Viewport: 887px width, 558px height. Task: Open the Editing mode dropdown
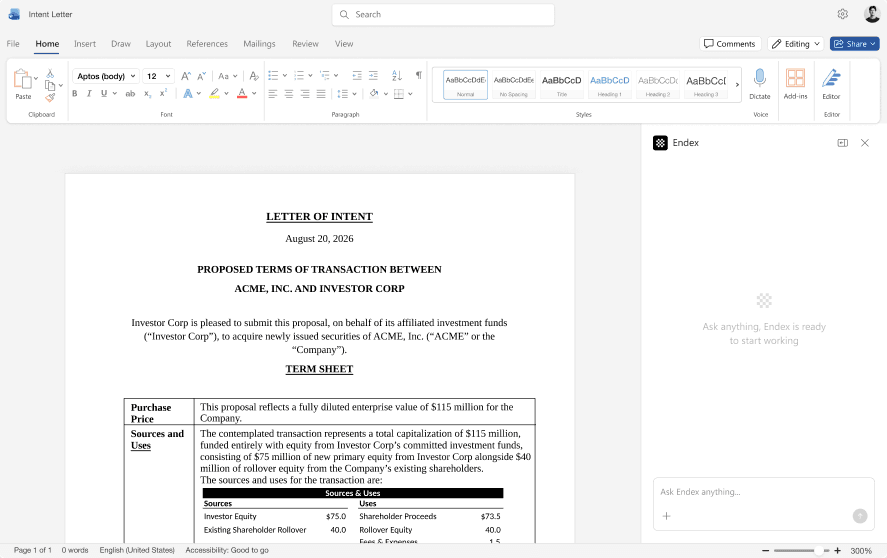[x=796, y=44]
